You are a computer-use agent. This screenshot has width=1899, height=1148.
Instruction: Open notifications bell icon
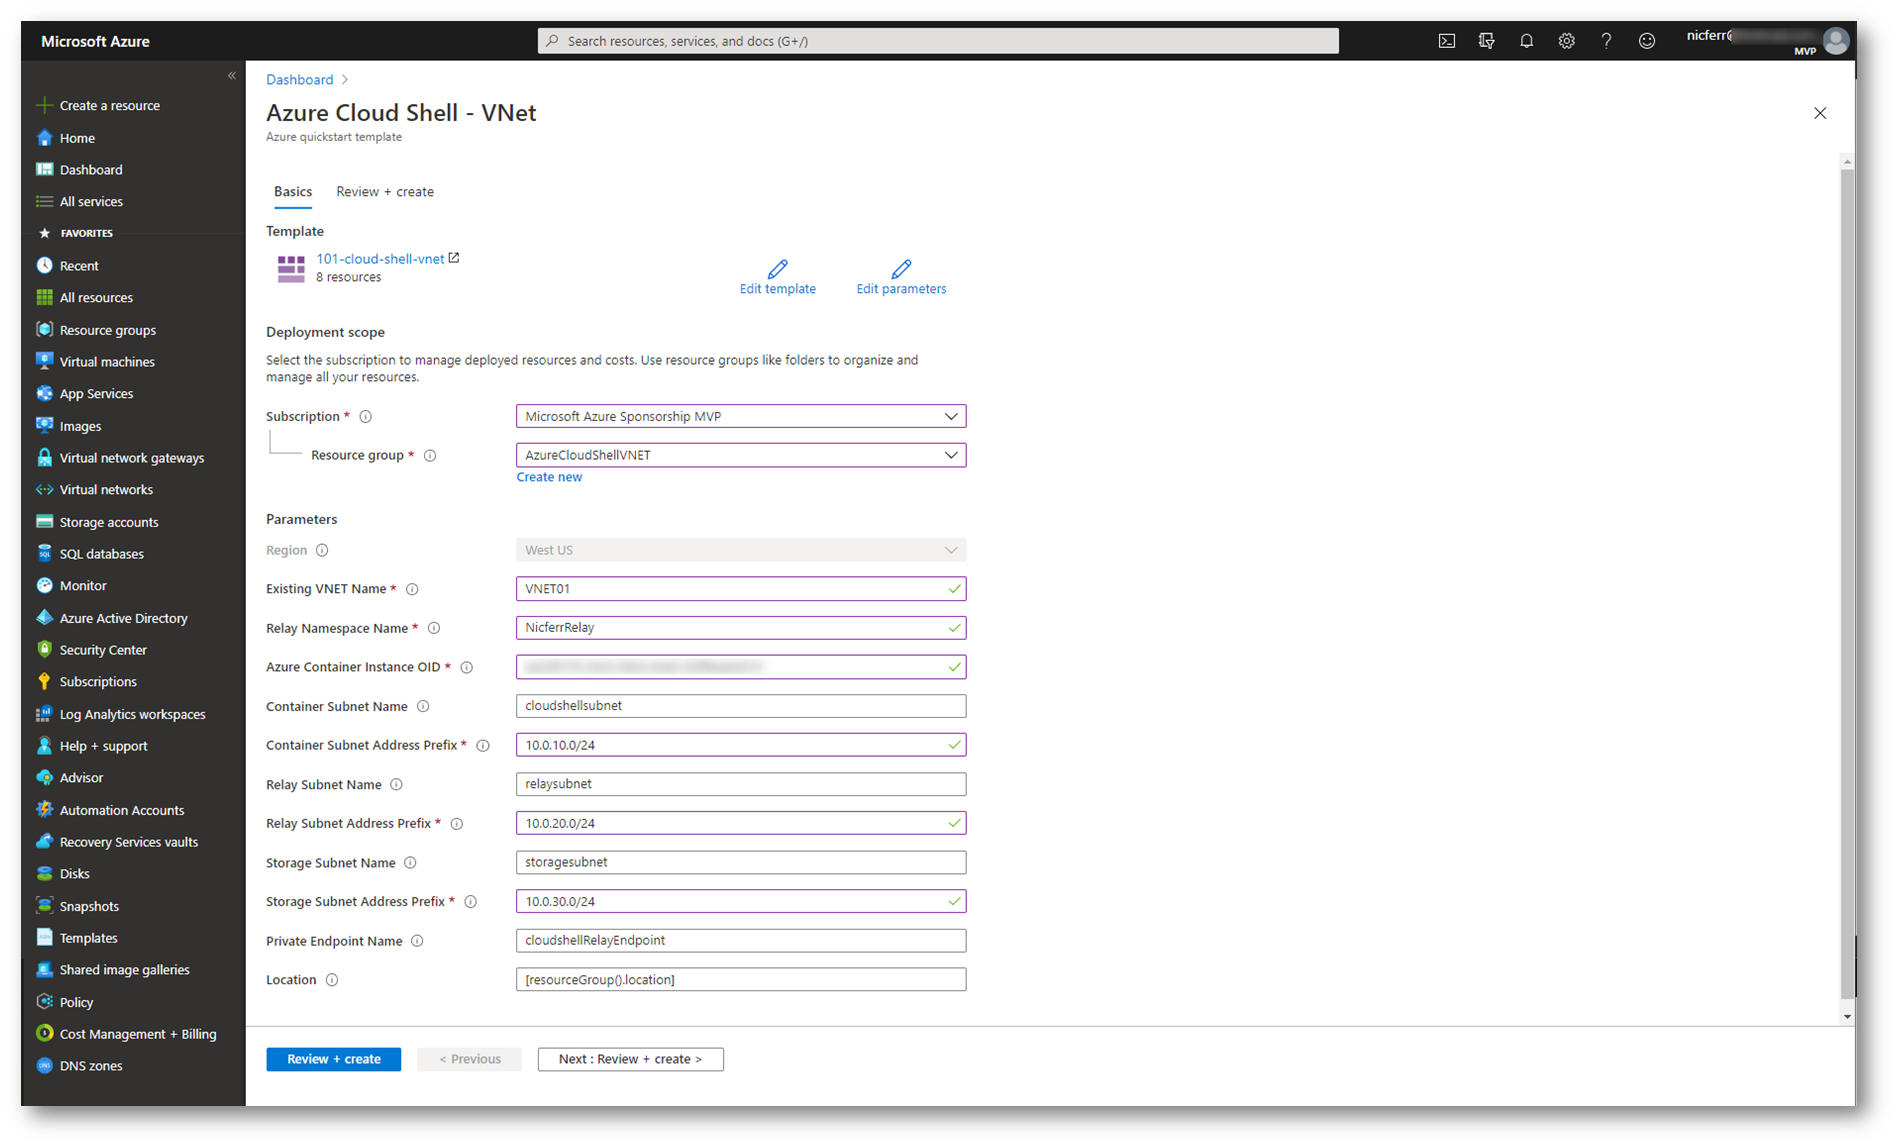pos(1526,41)
